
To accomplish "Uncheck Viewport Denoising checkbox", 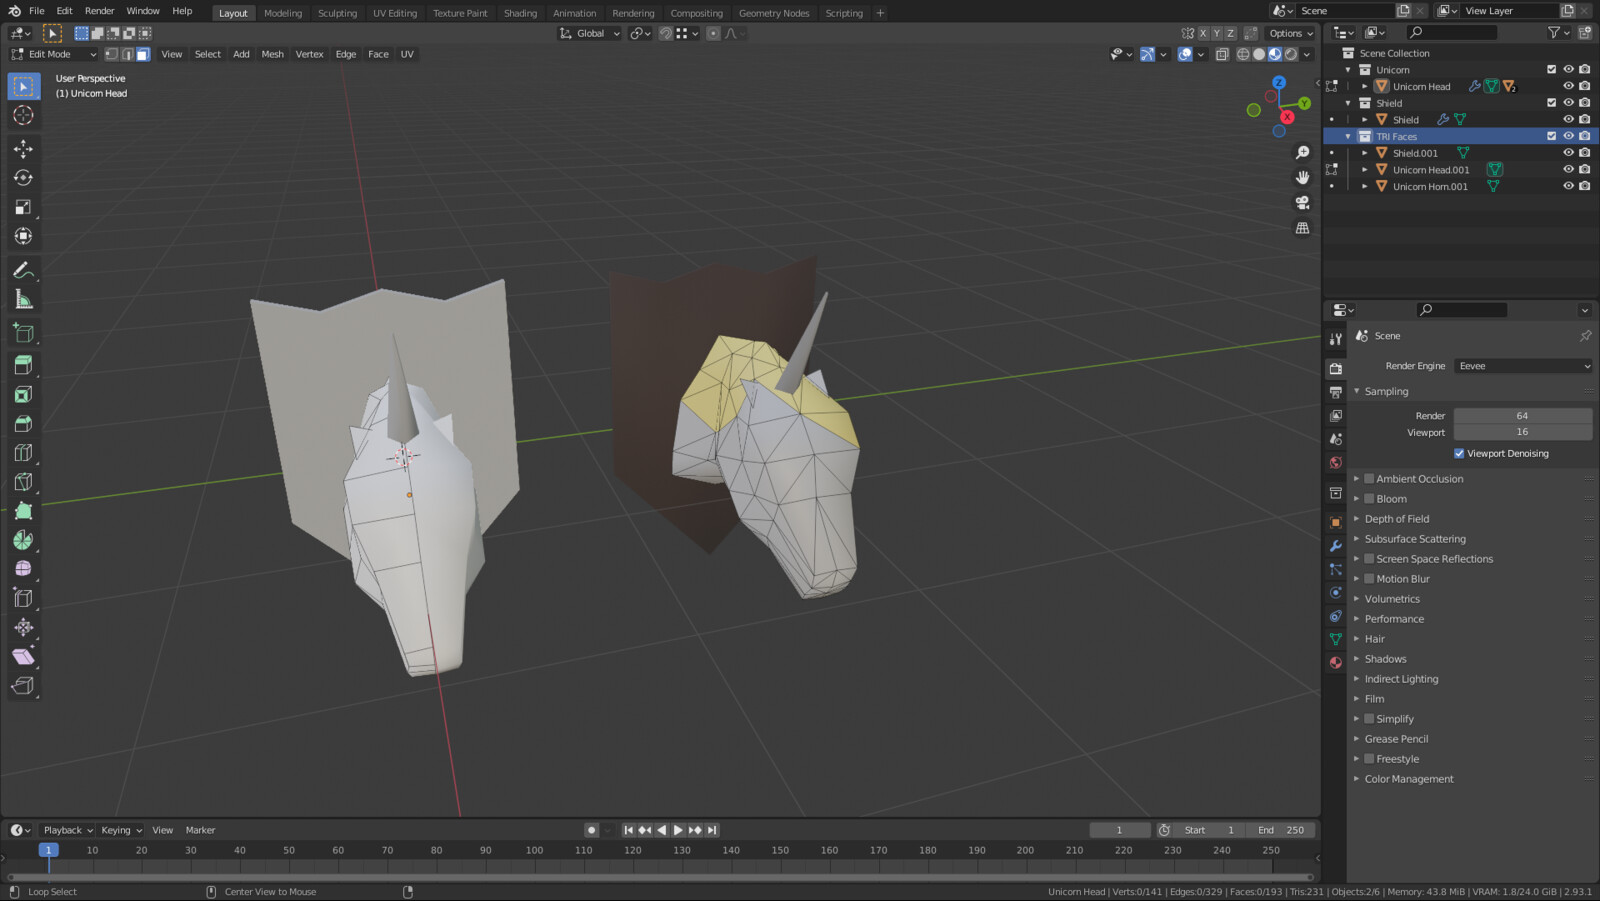I will click(1459, 453).
